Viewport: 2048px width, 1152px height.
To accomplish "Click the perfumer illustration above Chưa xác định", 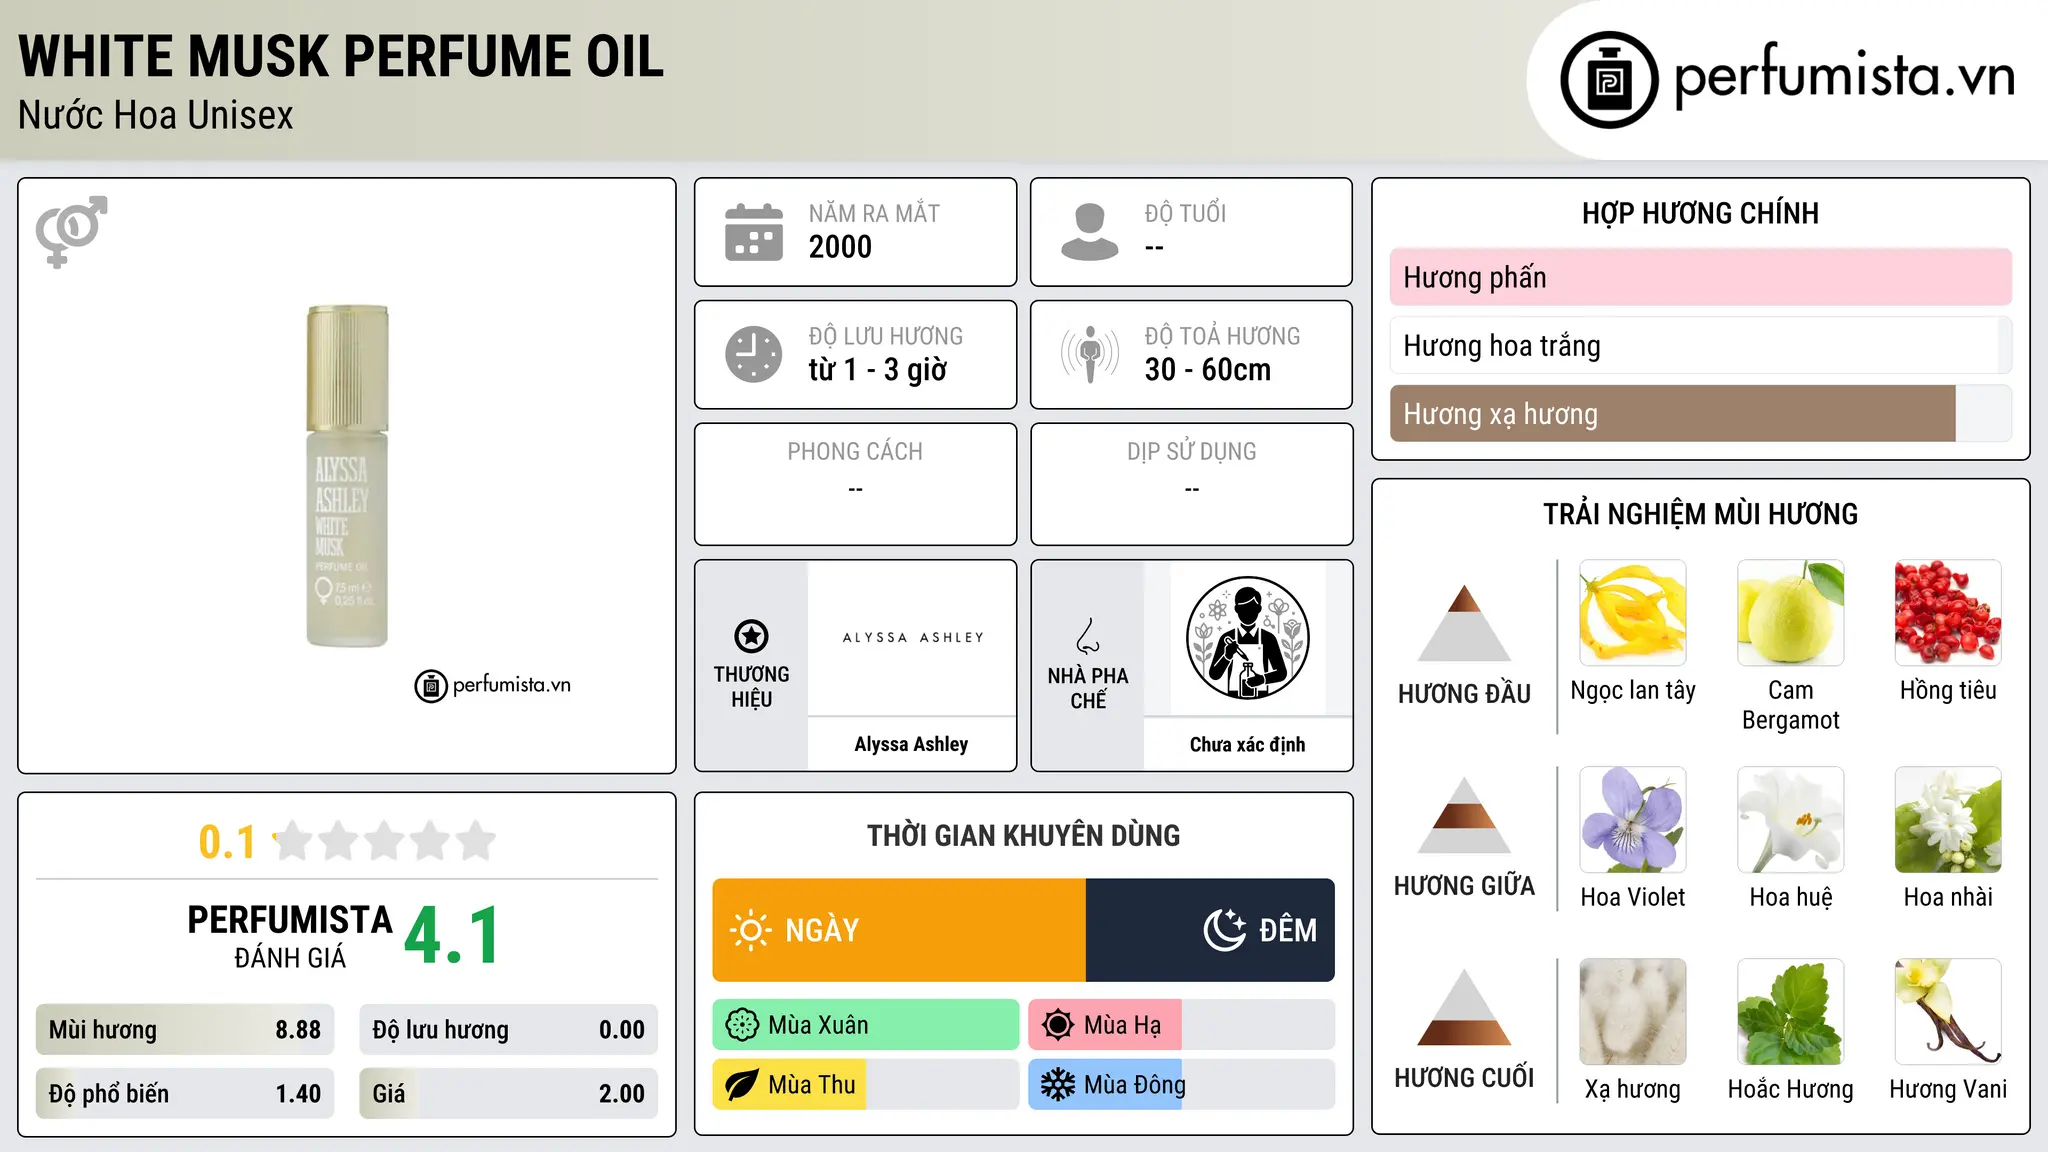I will pos(1247,638).
